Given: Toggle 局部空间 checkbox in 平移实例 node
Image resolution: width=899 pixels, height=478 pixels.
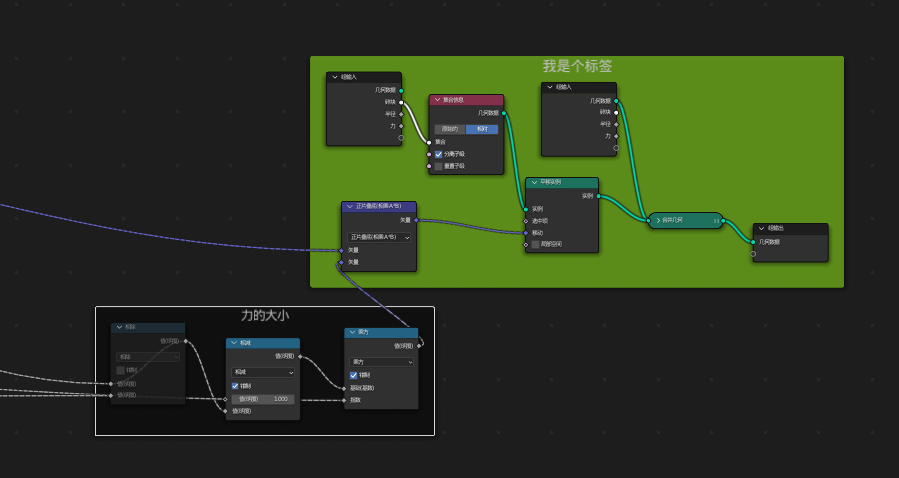Looking at the screenshot, I should [535, 244].
